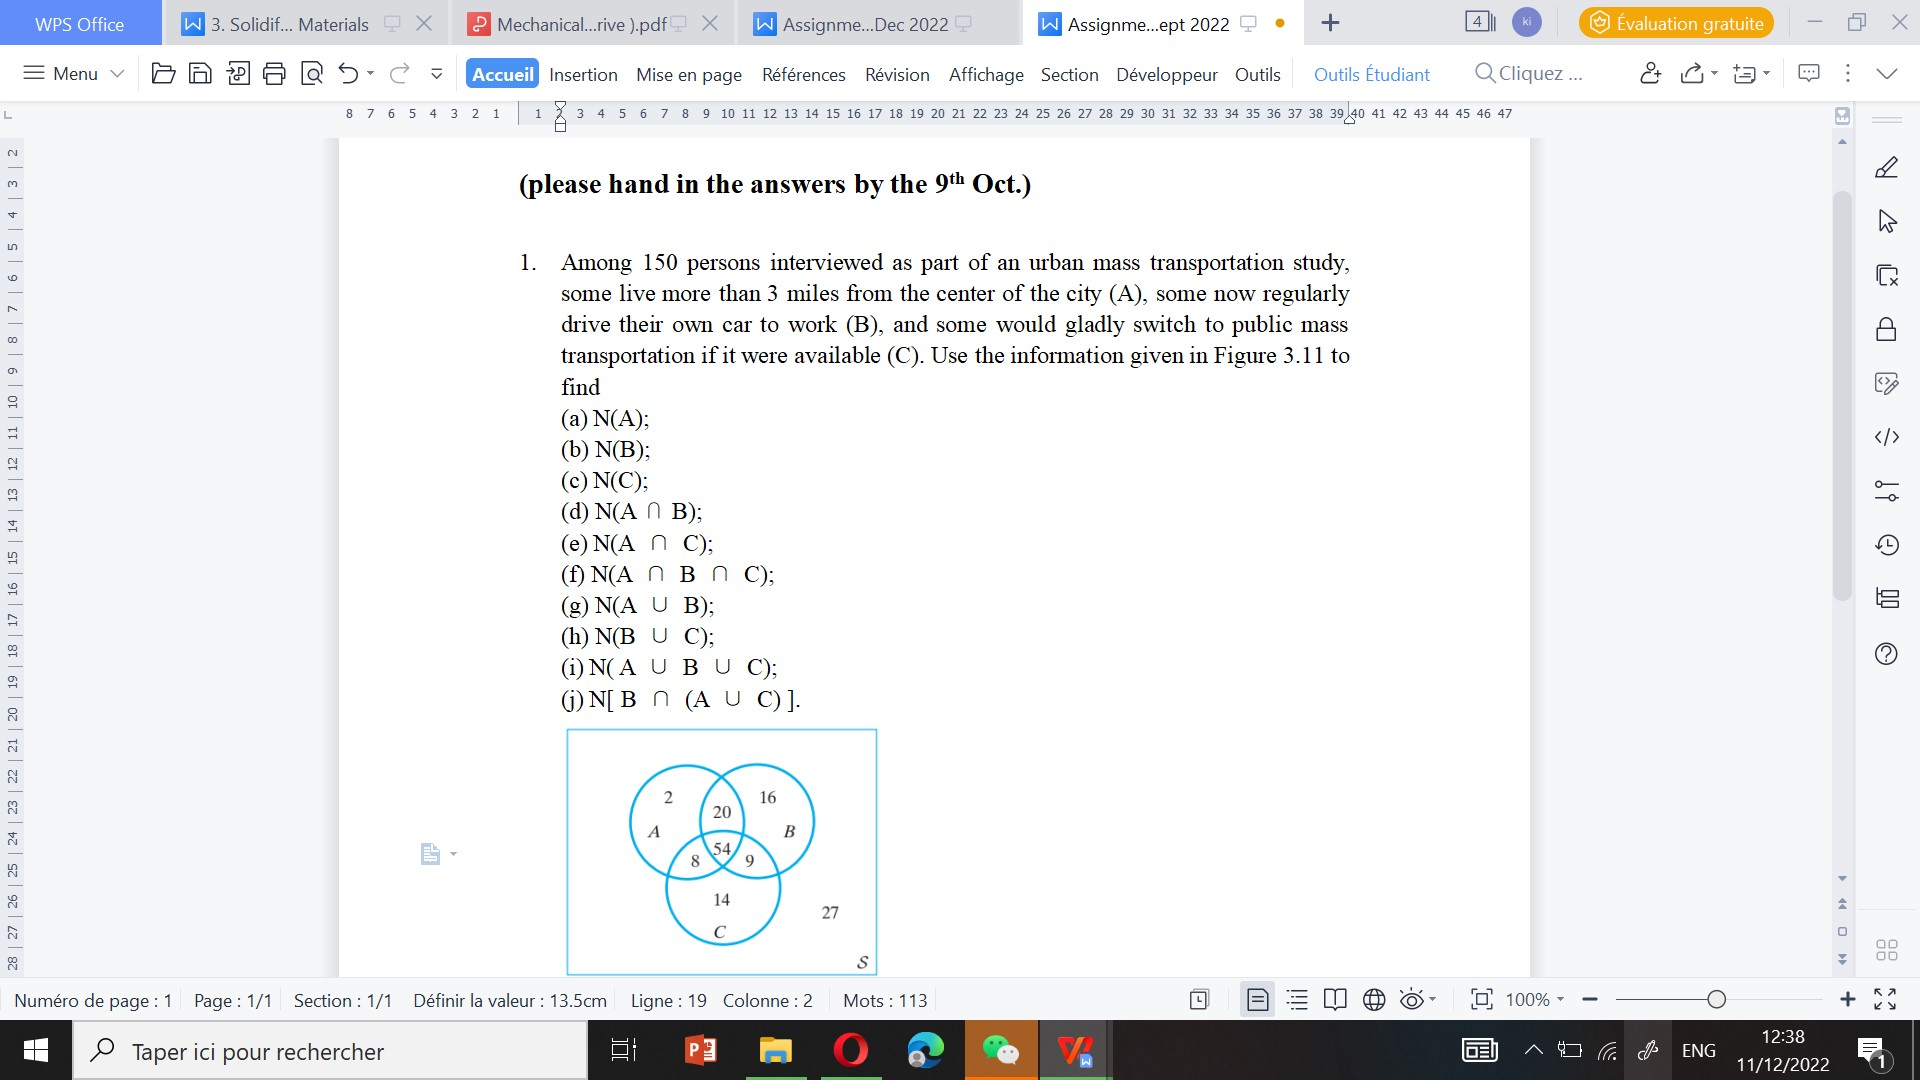
Task: Select the Accueil ribbon tab
Action: [x=501, y=73]
